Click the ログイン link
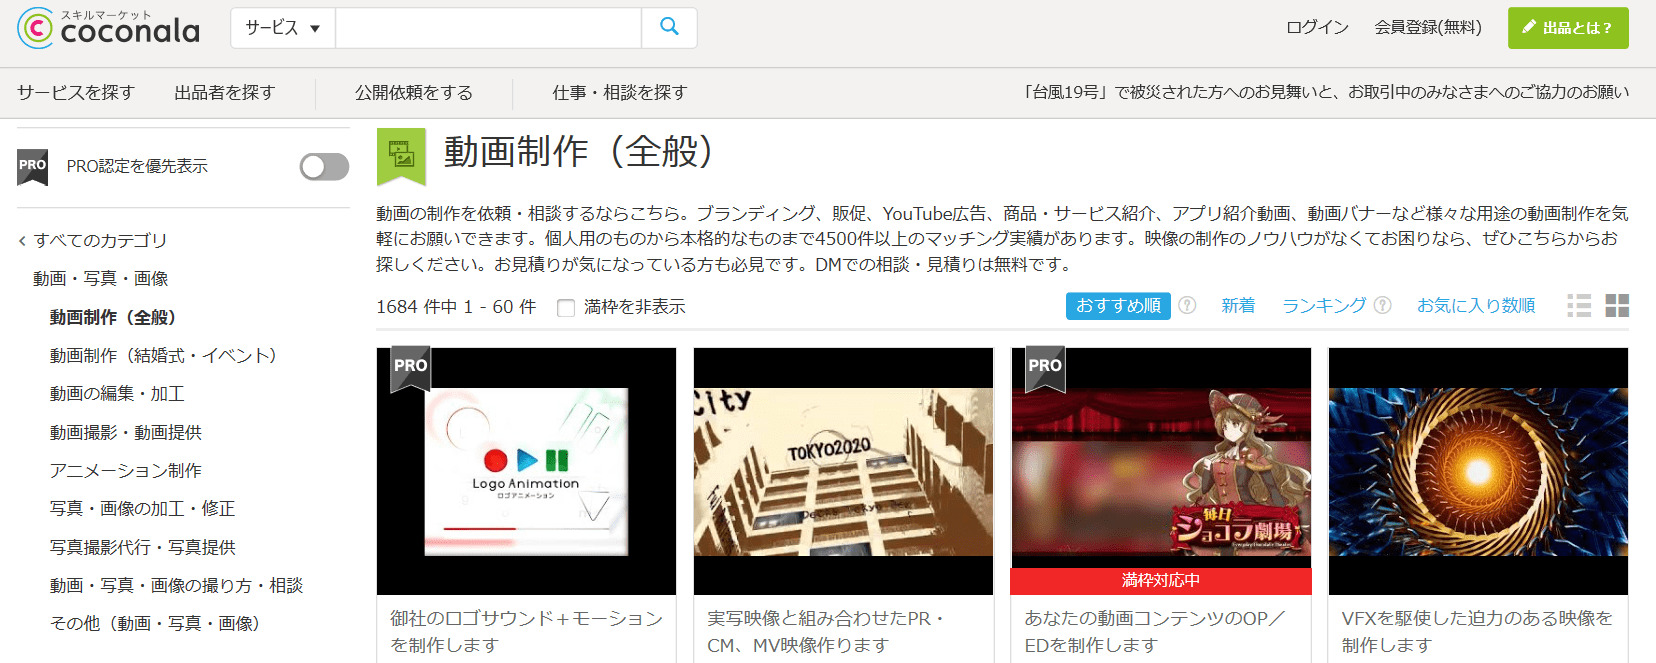 (x=1317, y=28)
